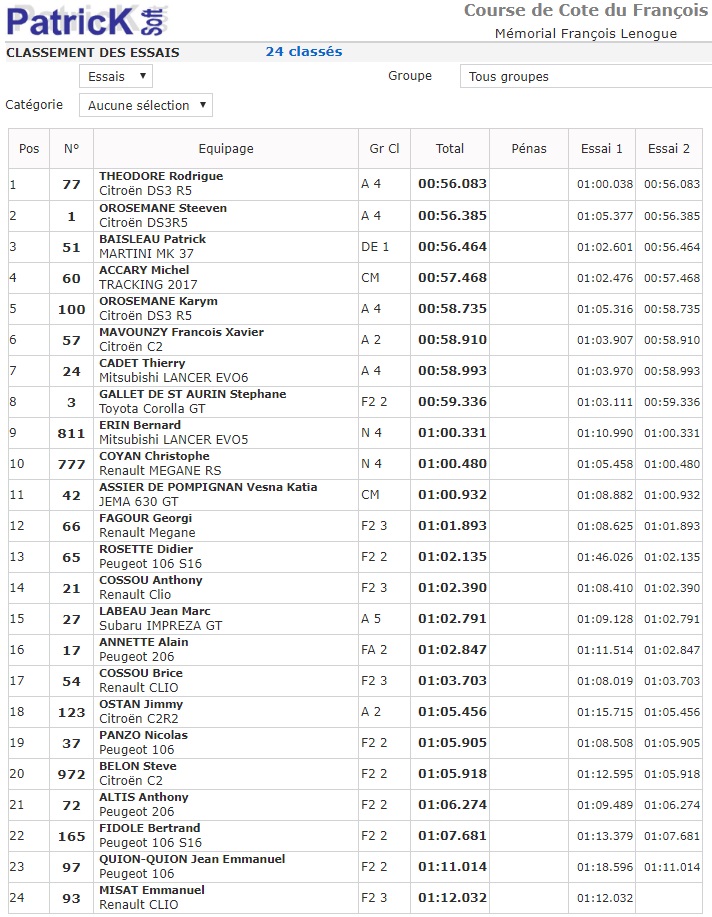Click the Essai 2 column header
This screenshot has height=917, width=712.
[669, 148]
